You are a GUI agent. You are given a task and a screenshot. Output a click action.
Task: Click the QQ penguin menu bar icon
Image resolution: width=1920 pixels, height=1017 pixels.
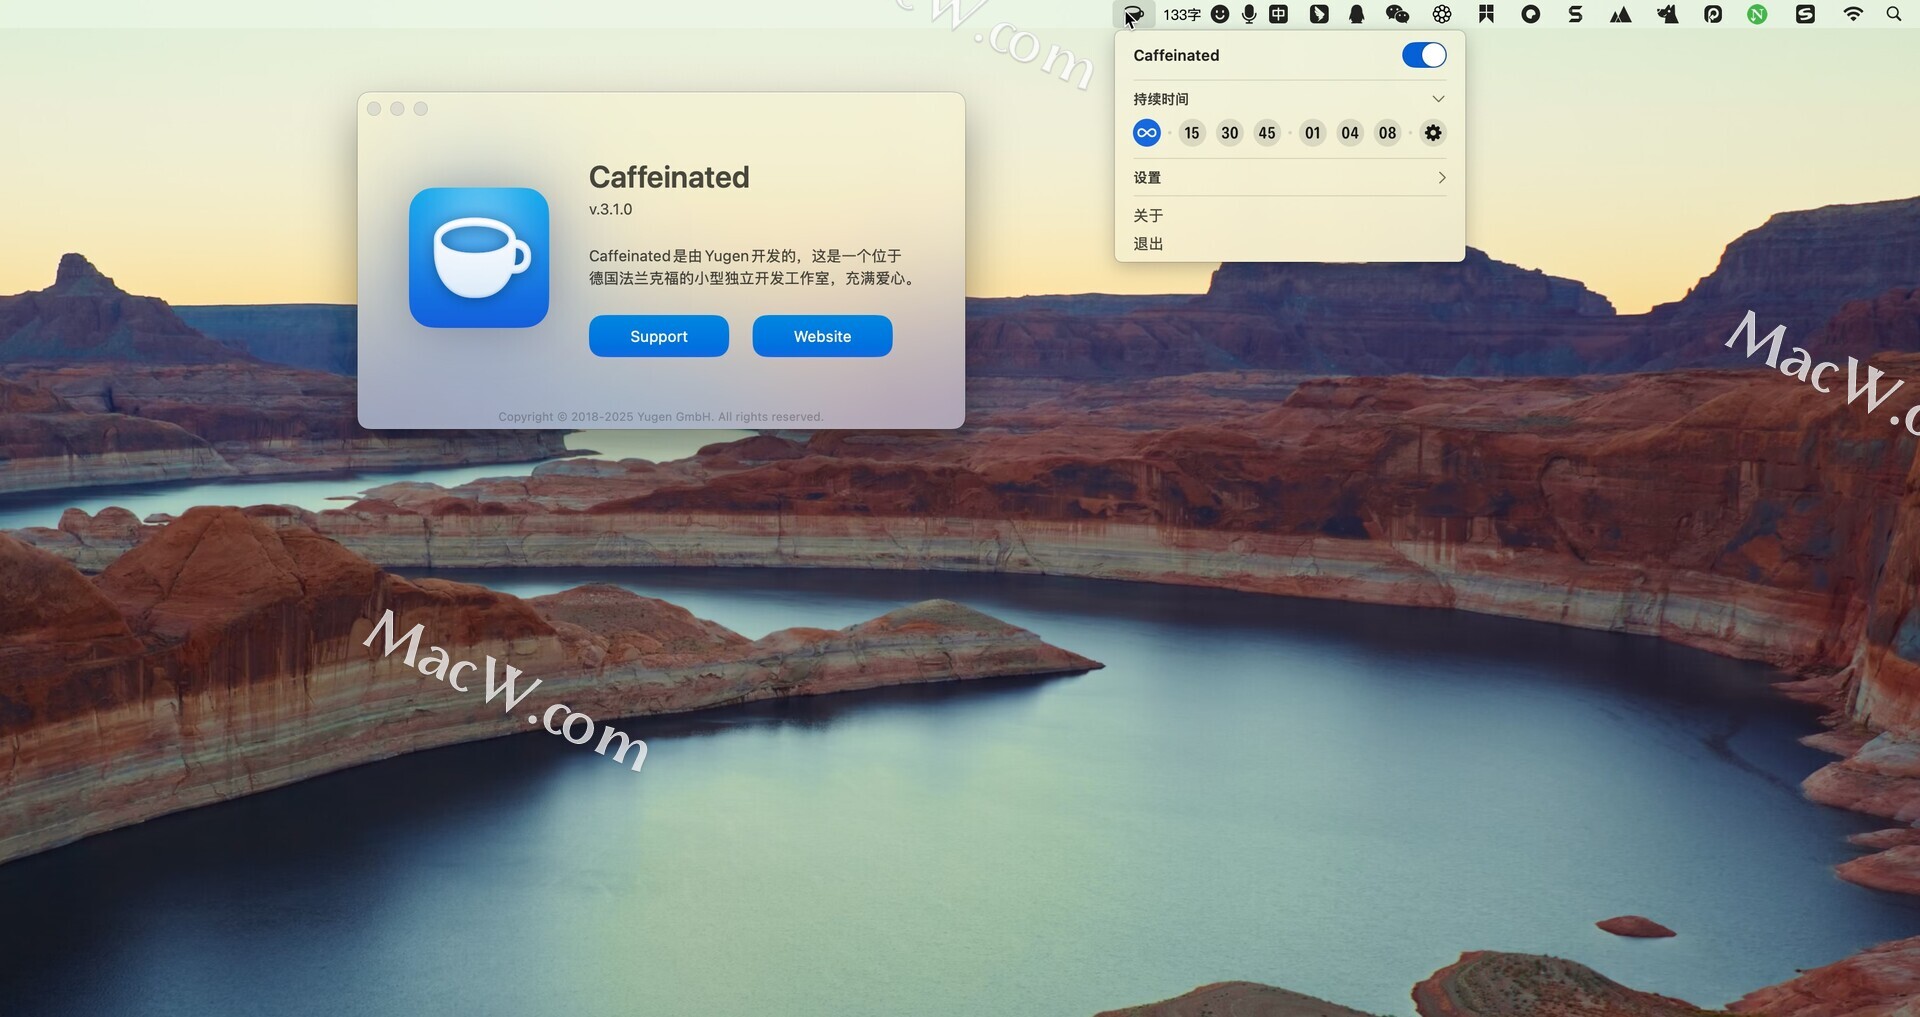pos(1356,14)
